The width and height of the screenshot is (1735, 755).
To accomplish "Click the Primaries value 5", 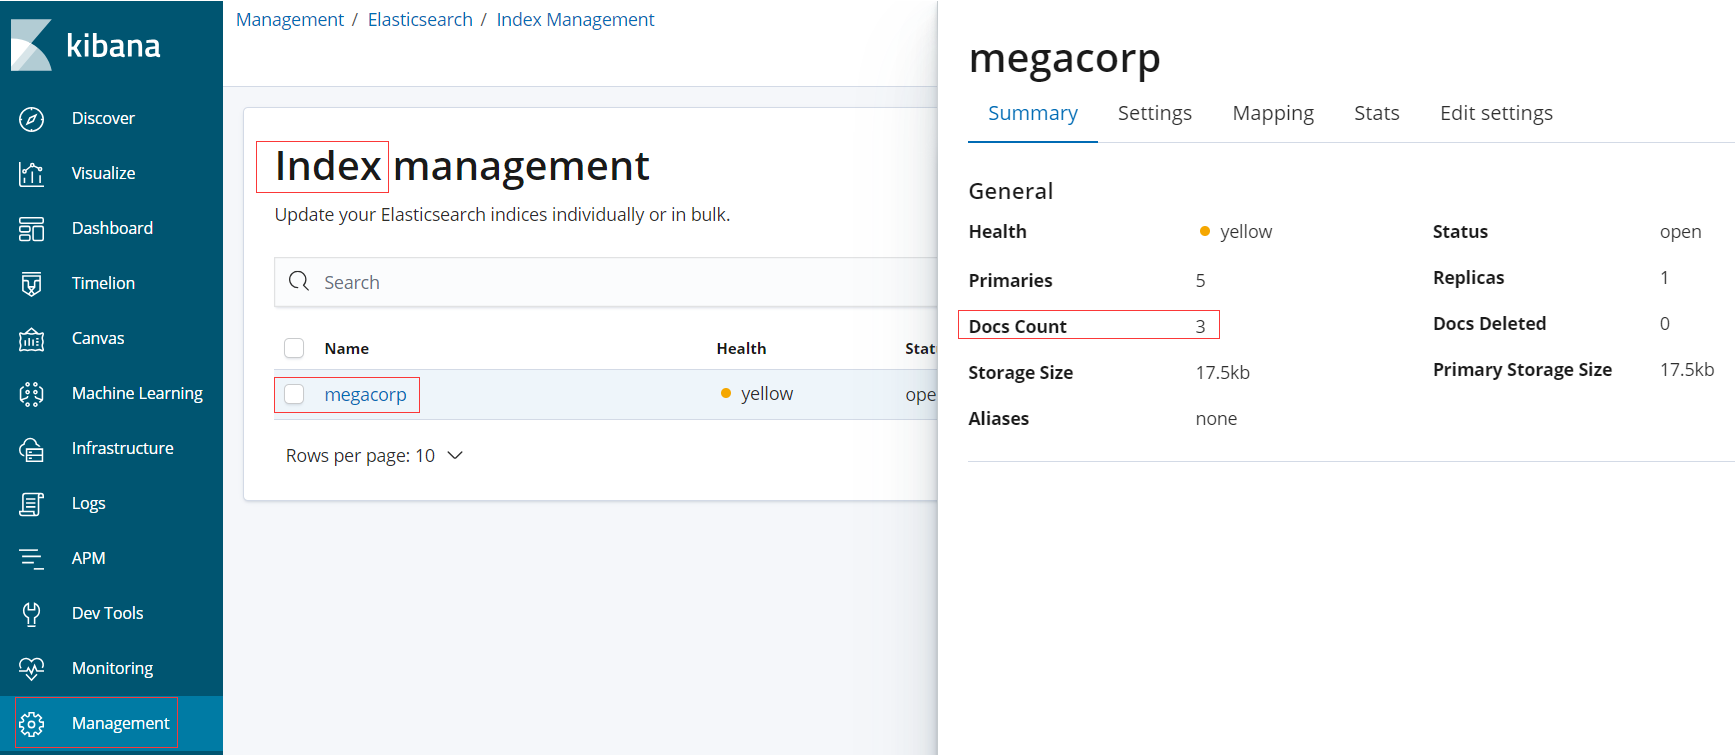I will pyautogui.click(x=1200, y=280).
